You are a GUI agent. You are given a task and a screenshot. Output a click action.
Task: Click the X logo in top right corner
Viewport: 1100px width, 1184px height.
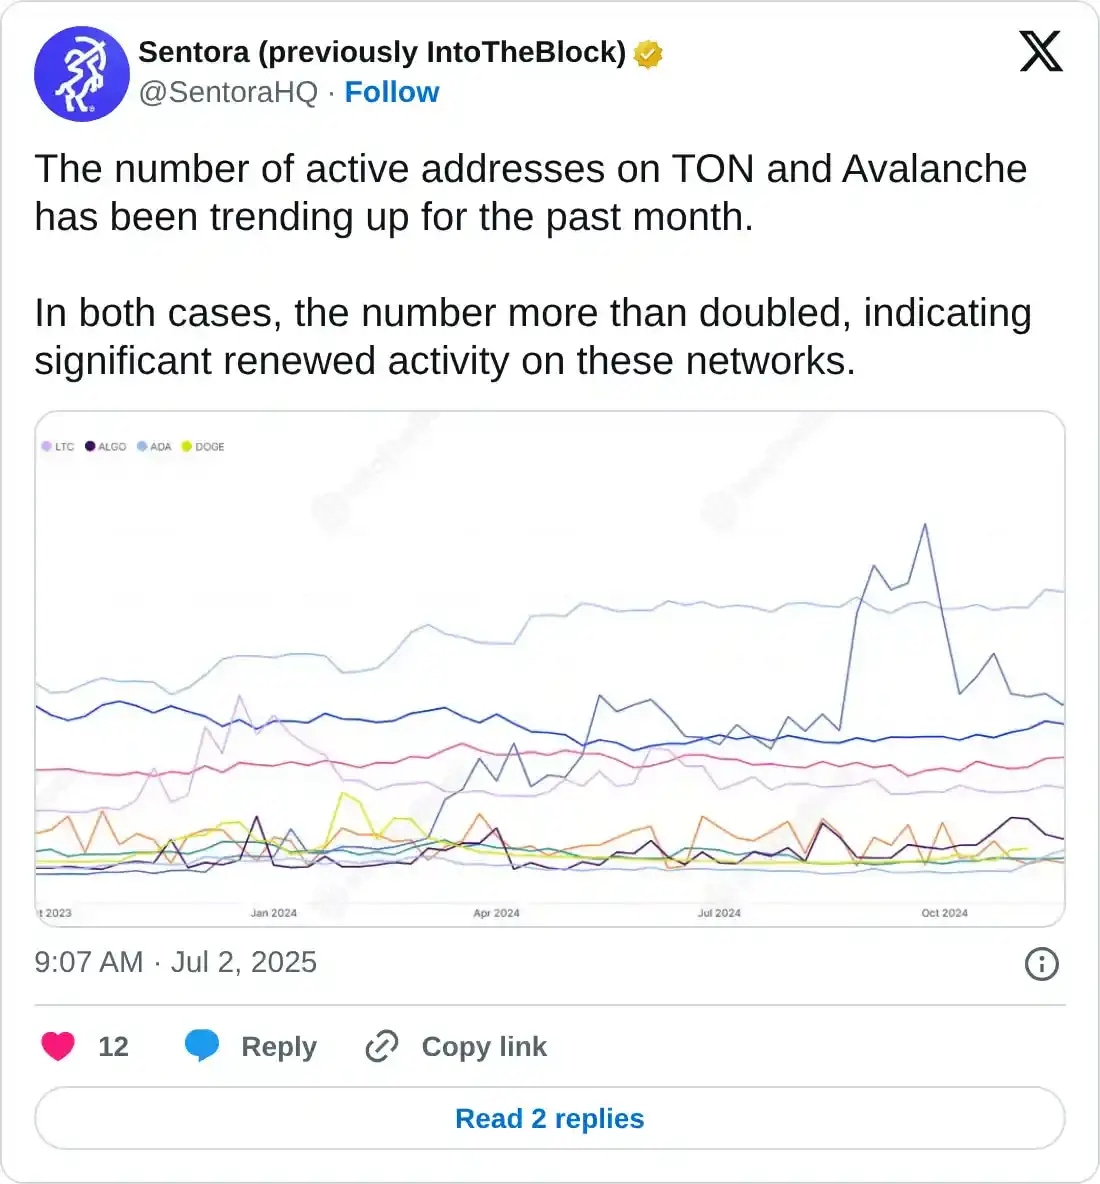pos(1040,51)
